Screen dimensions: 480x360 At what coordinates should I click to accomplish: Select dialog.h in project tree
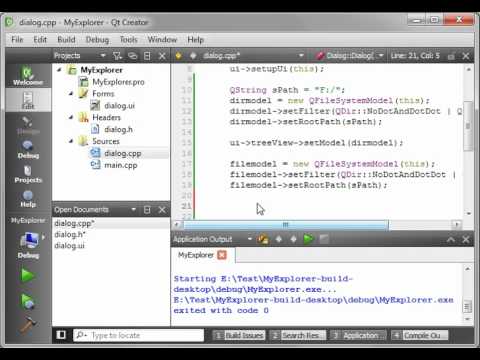coord(118,129)
